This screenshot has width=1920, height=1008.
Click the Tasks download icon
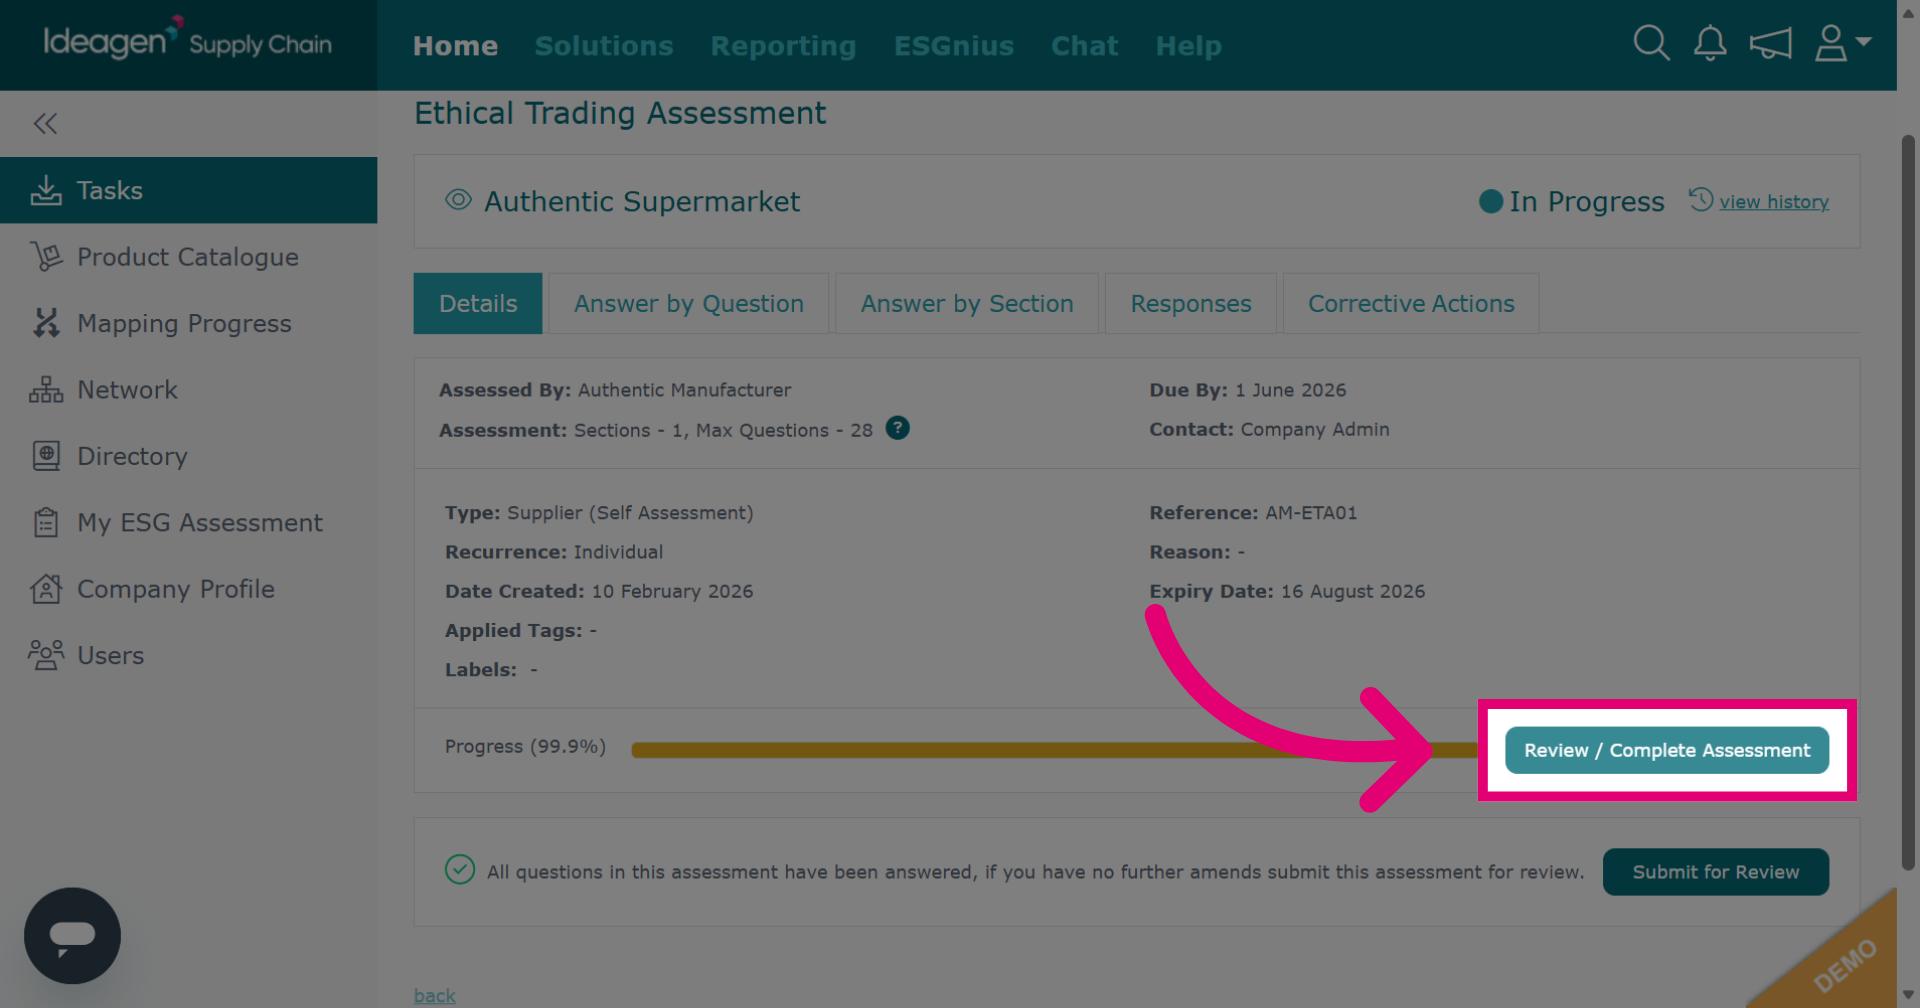[46, 190]
